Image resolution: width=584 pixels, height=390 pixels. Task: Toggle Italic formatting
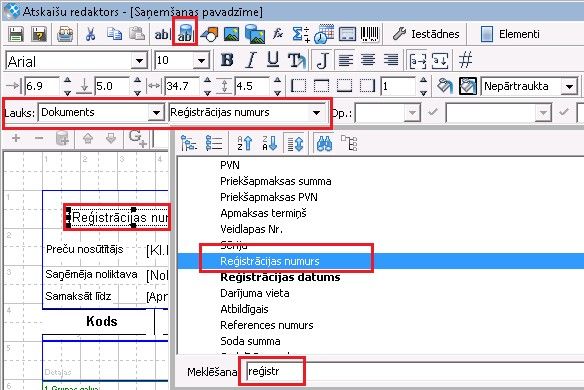coord(251,60)
